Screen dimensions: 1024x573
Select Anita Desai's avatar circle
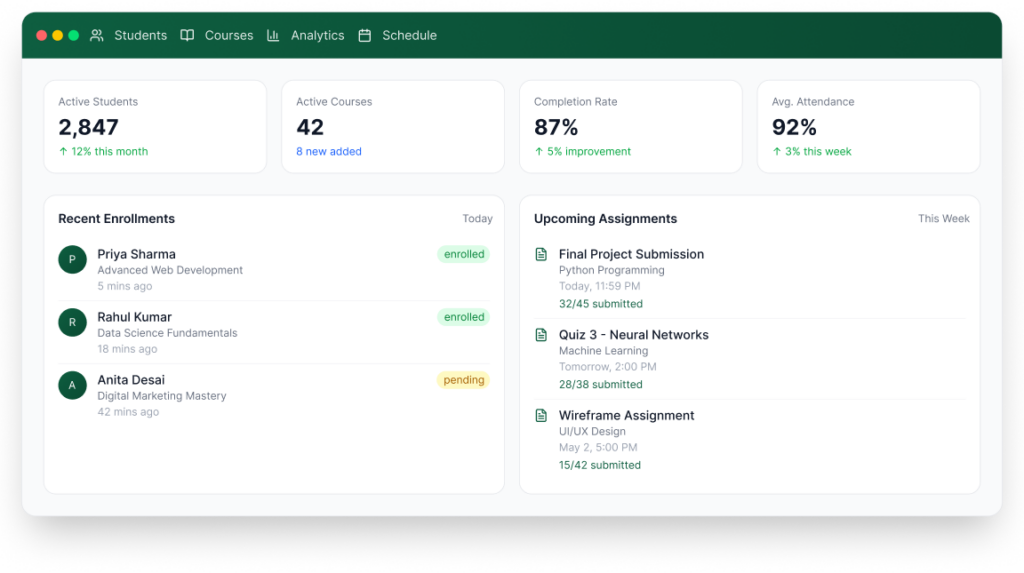click(73, 386)
